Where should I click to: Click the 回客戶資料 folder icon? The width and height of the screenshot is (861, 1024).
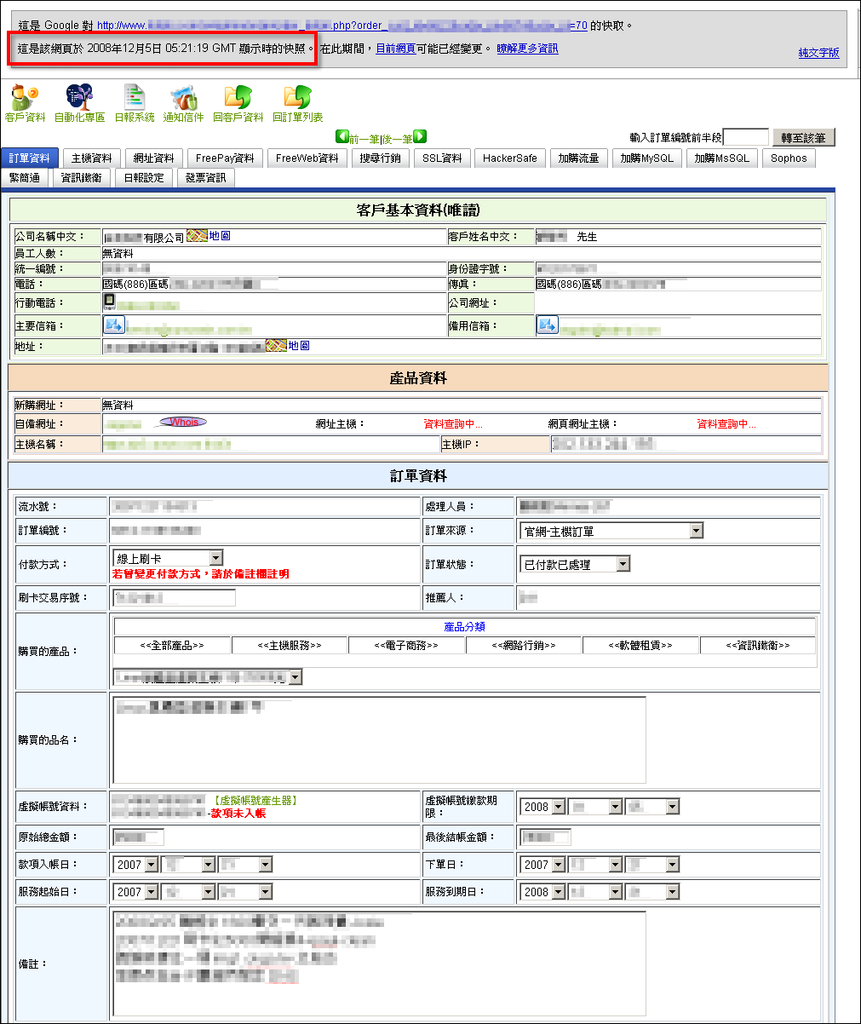238,103
